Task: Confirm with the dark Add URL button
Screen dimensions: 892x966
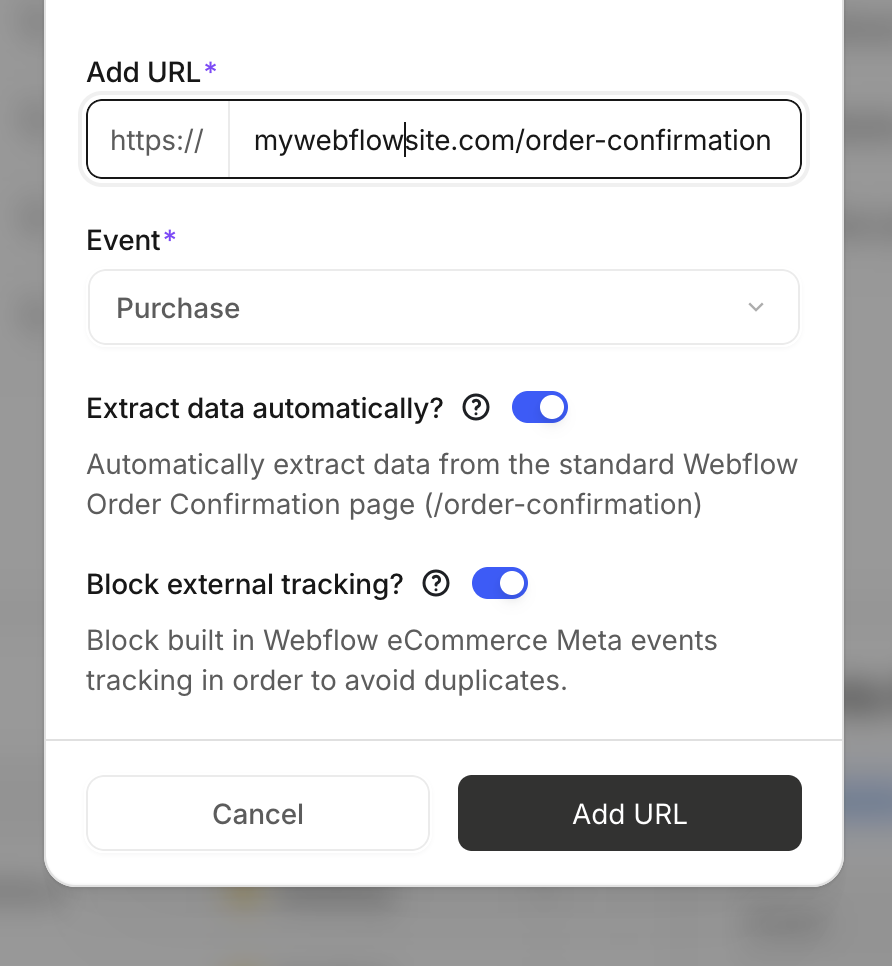Action: pyautogui.click(x=630, y=813)
